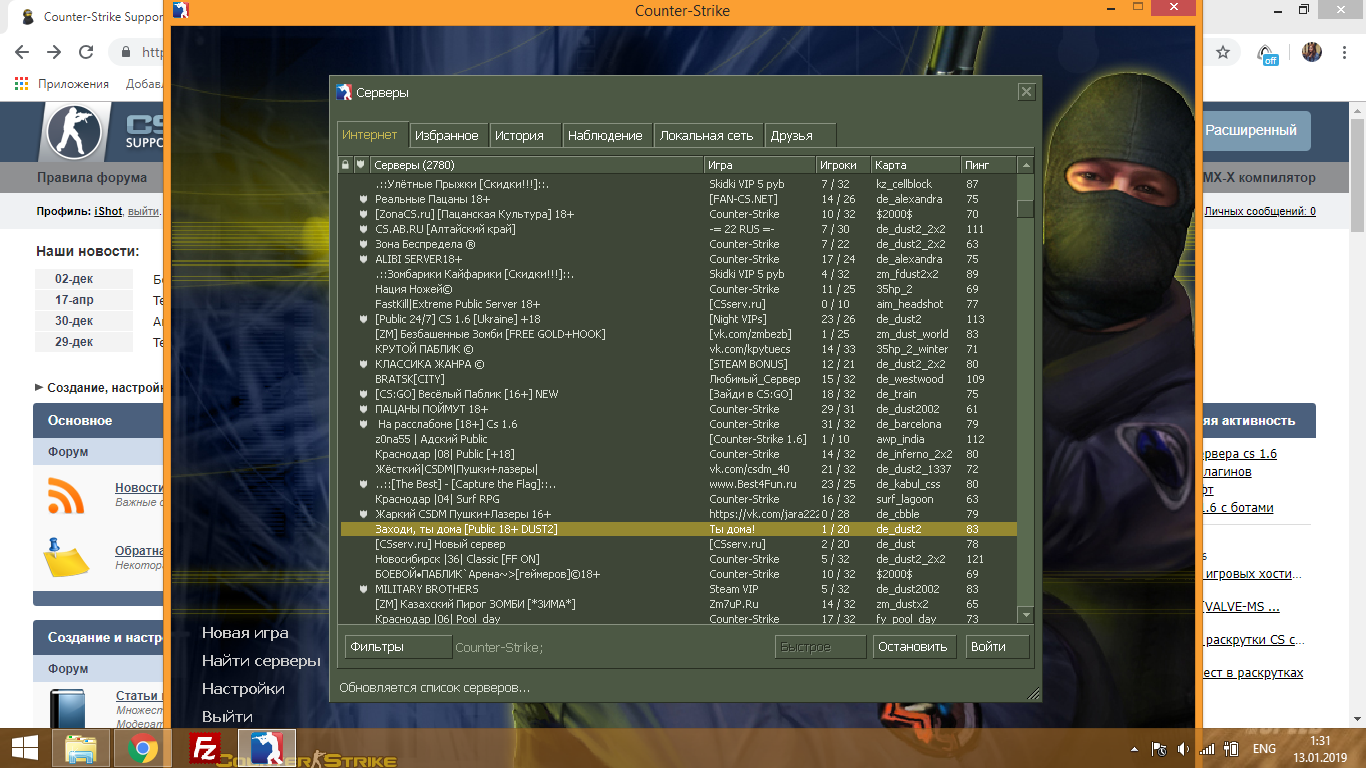Select the Краснодар |04| Surf RPG server
The width and height of the screenshot is (1366, 768).
point(679,499)
